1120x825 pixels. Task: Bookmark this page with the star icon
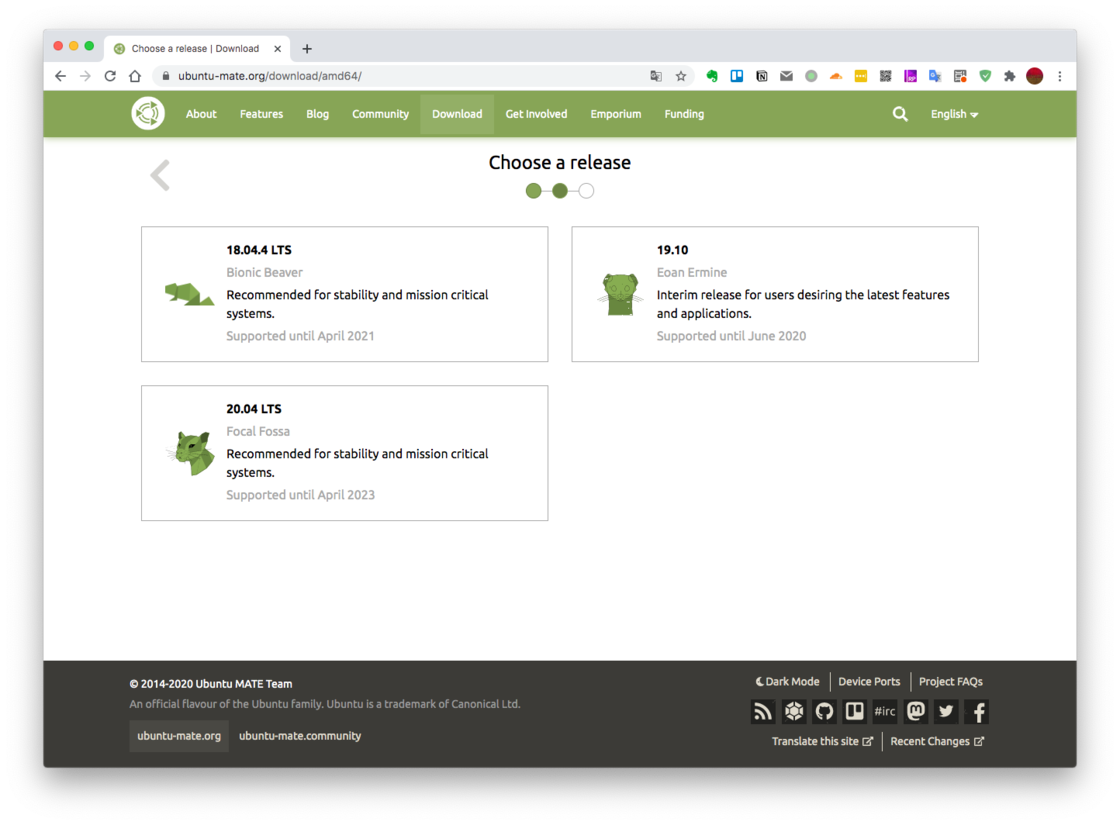[x=681, y=76]
